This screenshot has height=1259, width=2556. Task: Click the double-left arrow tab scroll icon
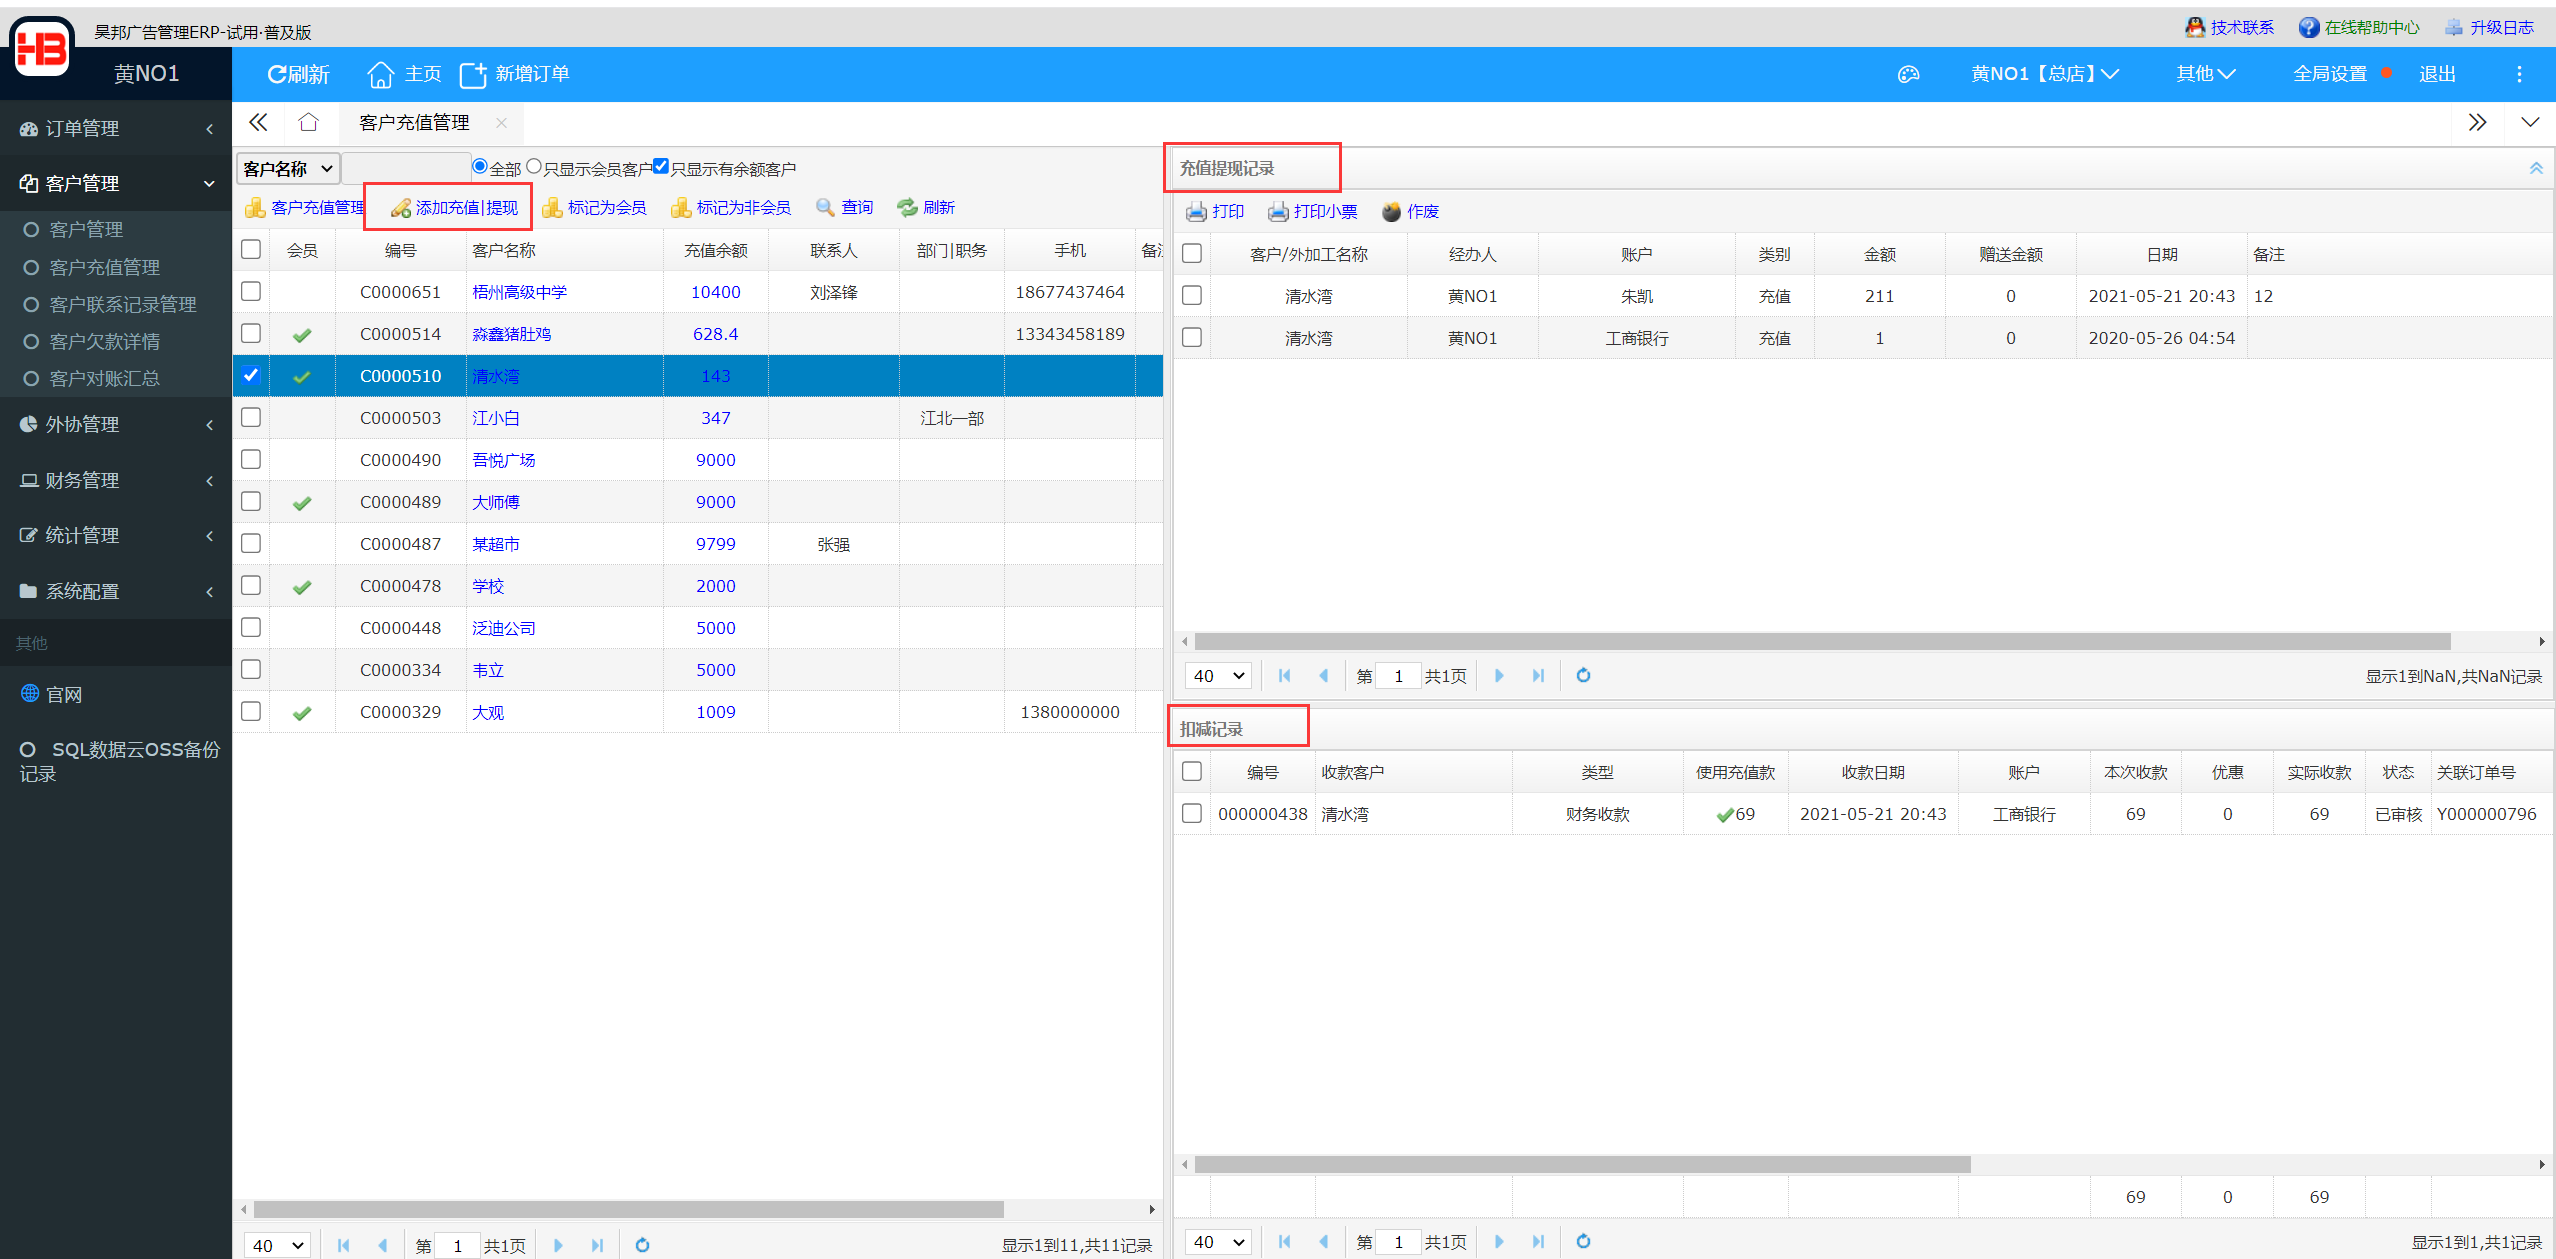258,122
